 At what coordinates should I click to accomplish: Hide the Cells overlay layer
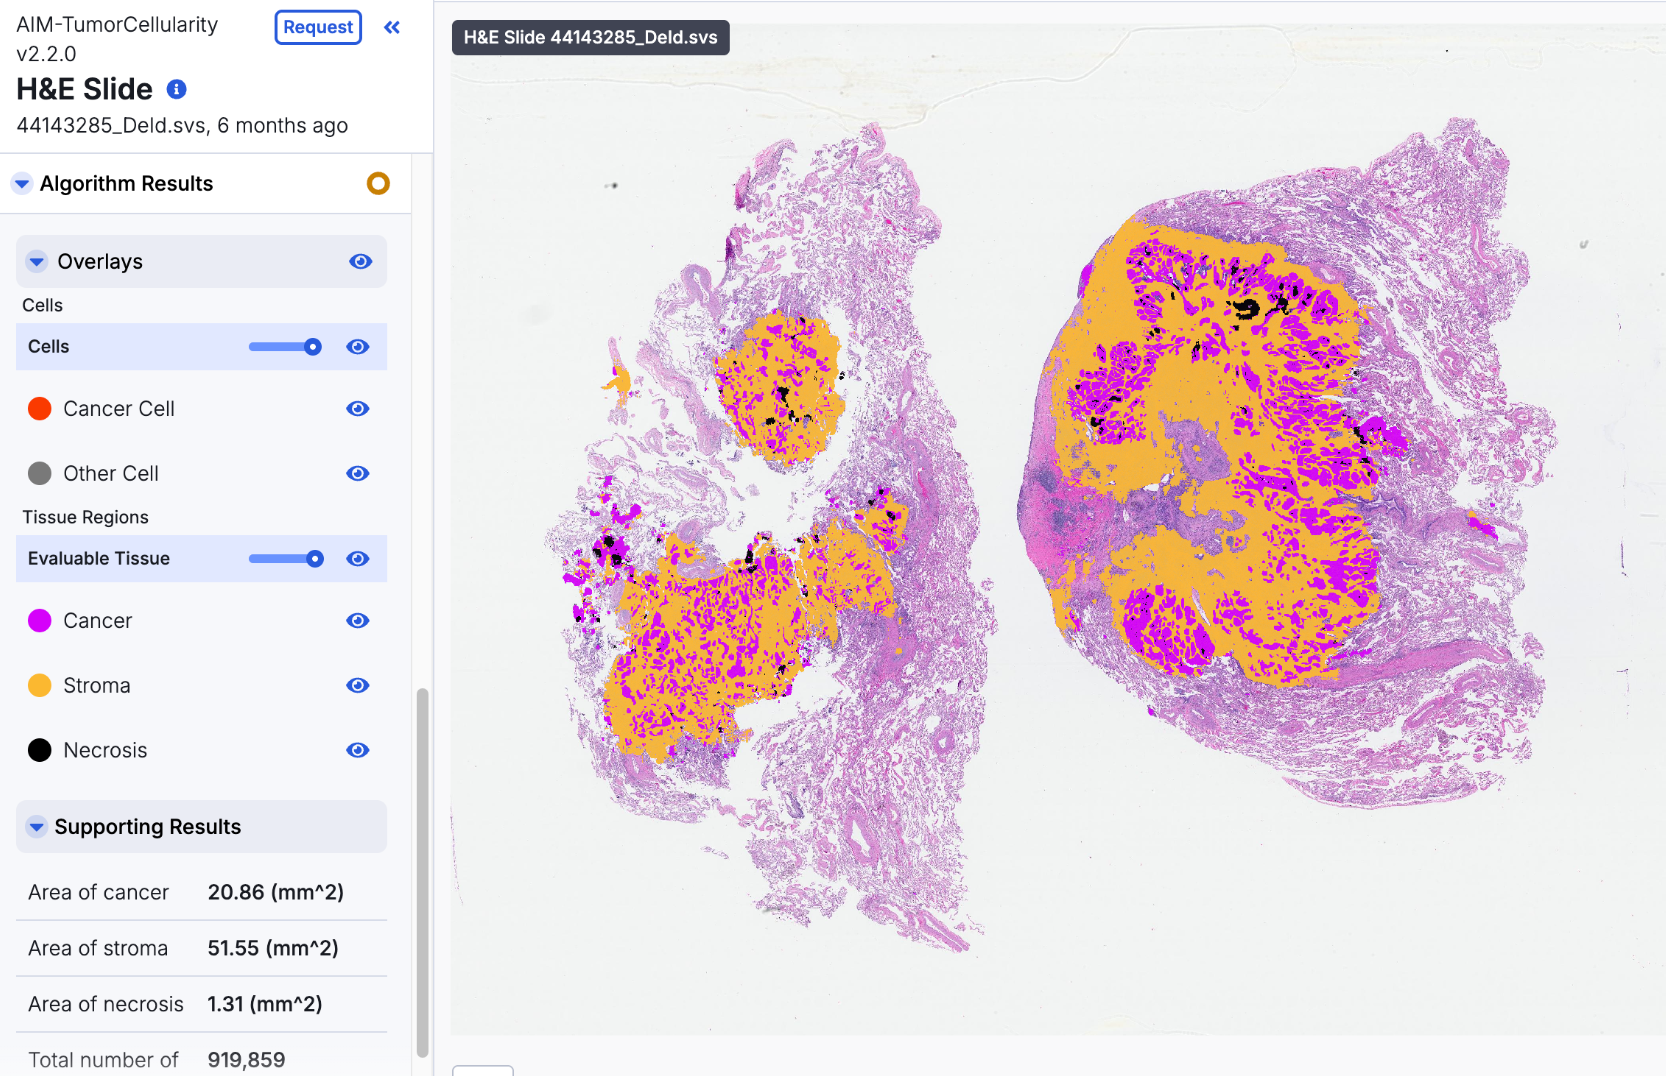pyautogui.click(x=358, y=347)
